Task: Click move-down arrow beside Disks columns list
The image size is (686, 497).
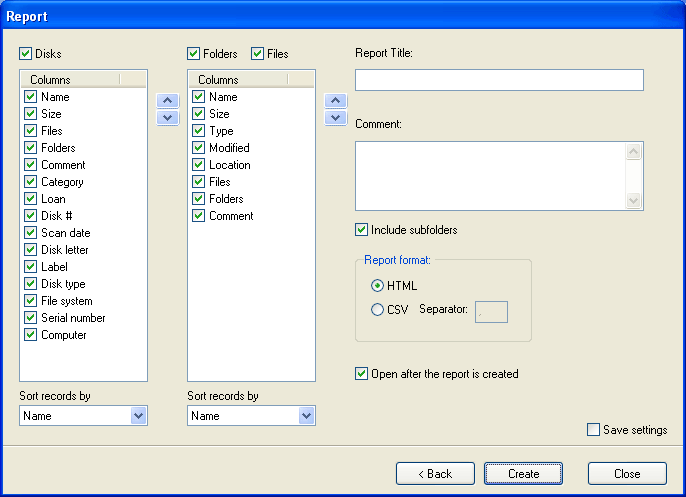Action: (x=168, y=117)
